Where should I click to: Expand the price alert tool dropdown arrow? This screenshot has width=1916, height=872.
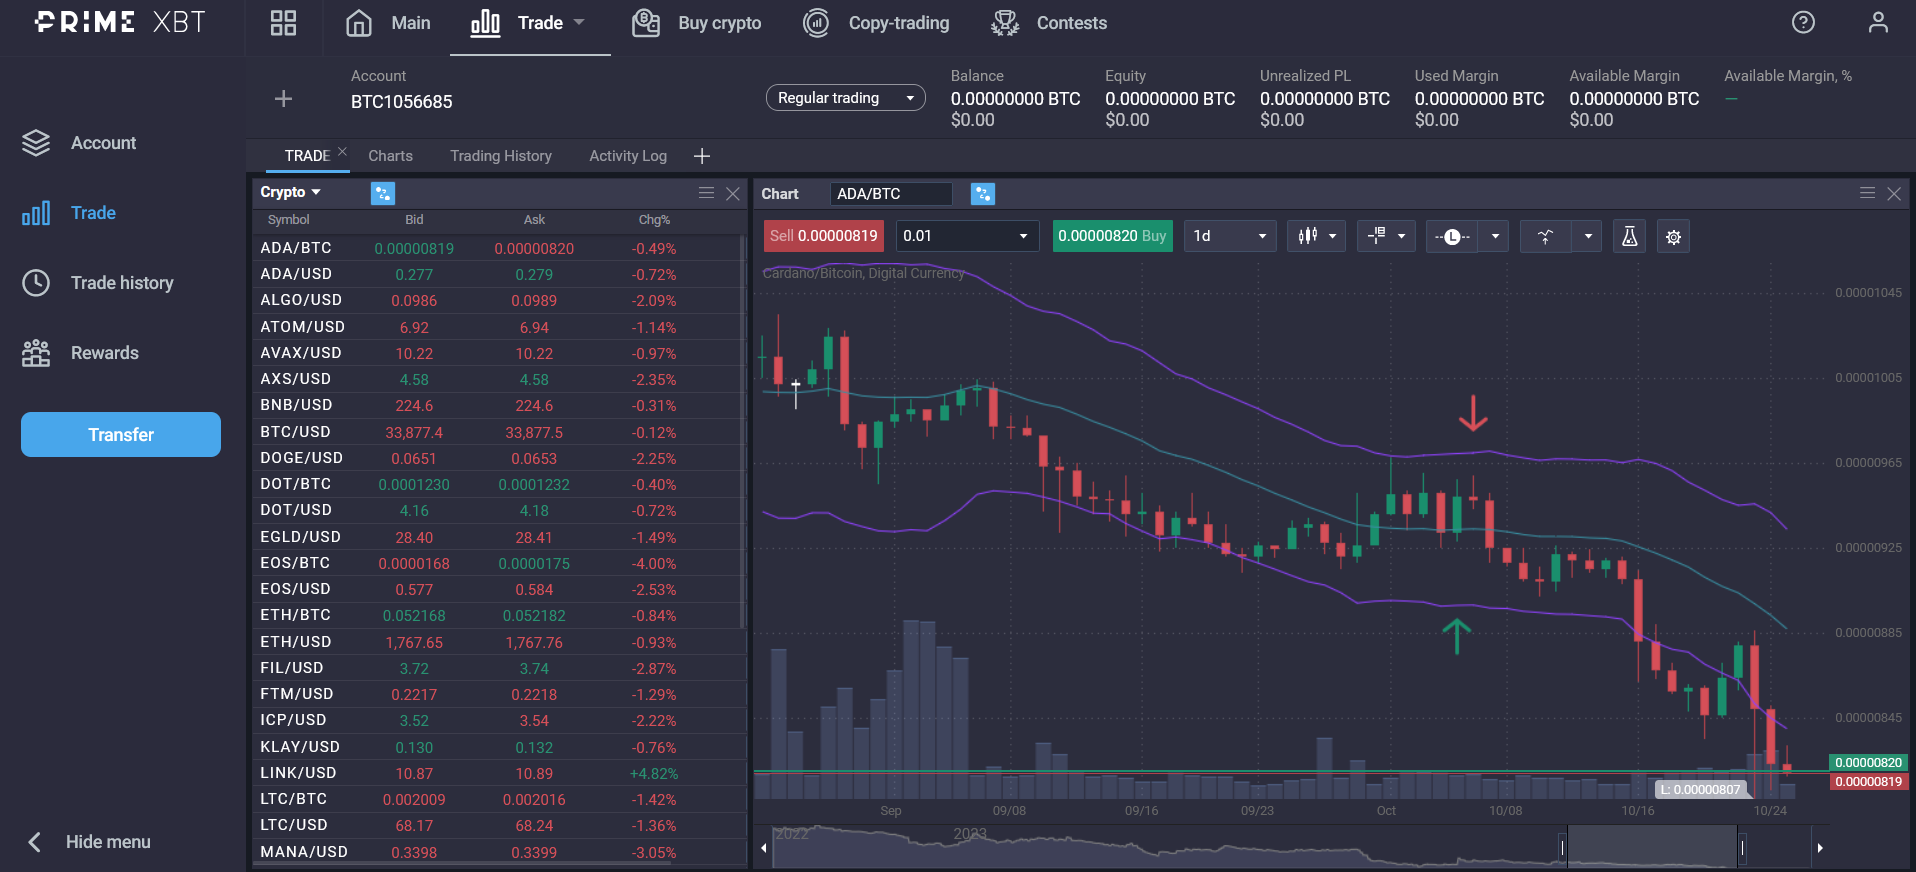pos(1588,237)
